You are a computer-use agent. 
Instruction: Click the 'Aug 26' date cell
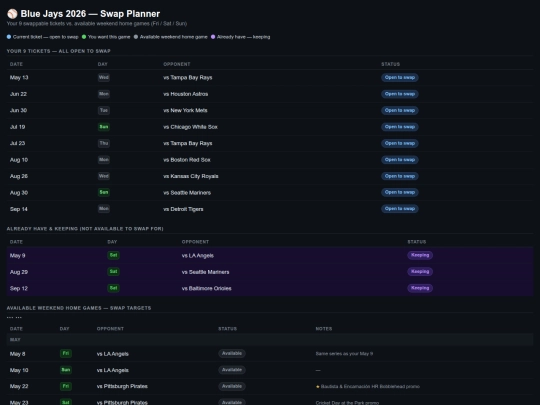point(19,176)
